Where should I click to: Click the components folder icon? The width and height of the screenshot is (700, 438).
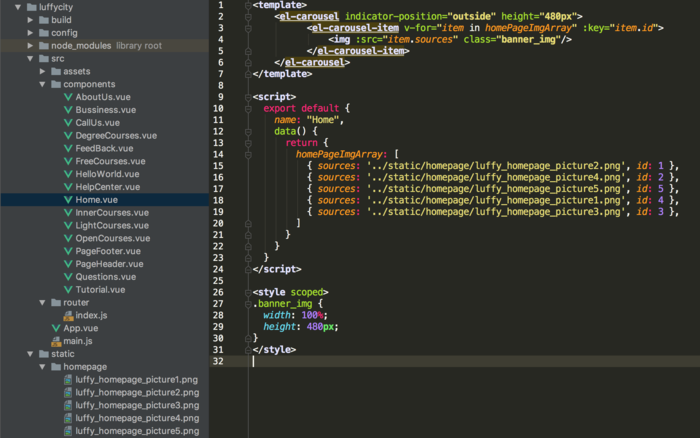56,84
